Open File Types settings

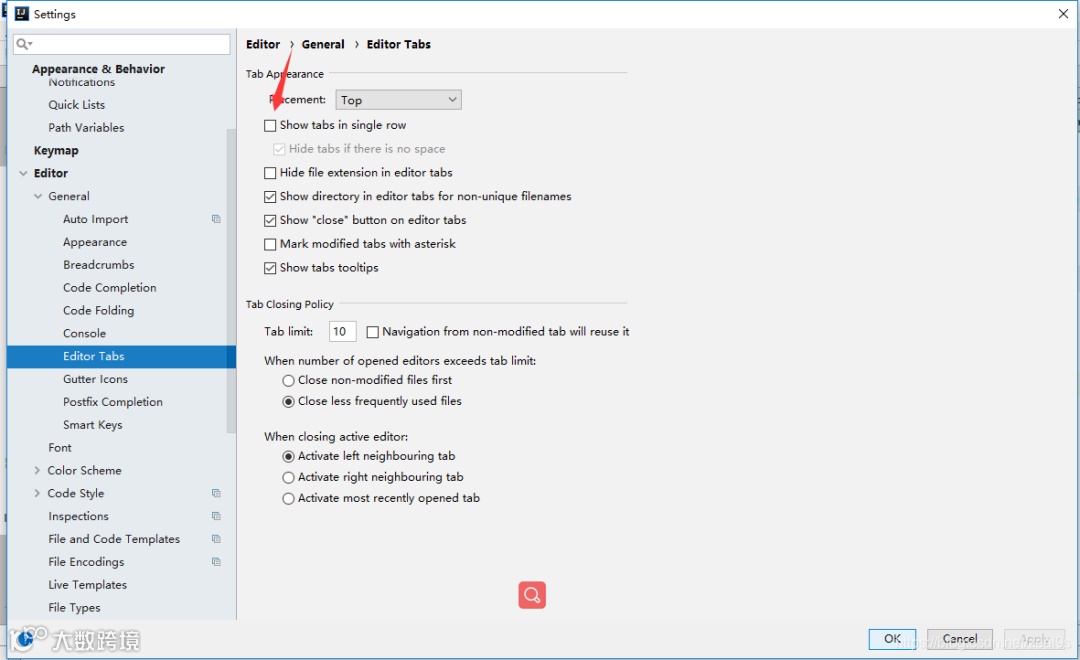tap(74, 608)
